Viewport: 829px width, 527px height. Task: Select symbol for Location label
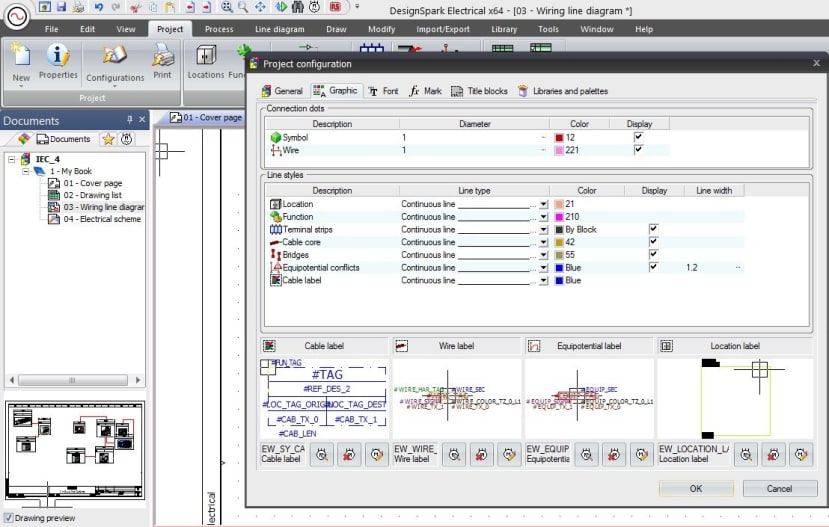[746, 455]
